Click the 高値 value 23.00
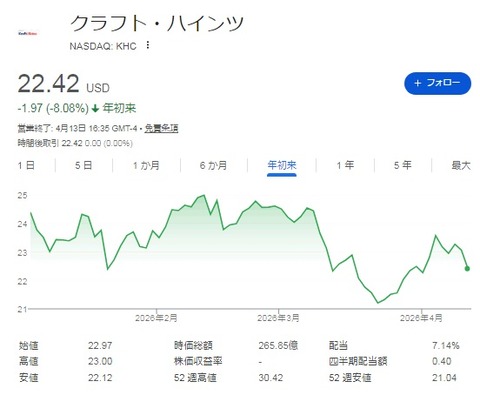This screenshot has height=395, width=480. click(x=100, y=361)
